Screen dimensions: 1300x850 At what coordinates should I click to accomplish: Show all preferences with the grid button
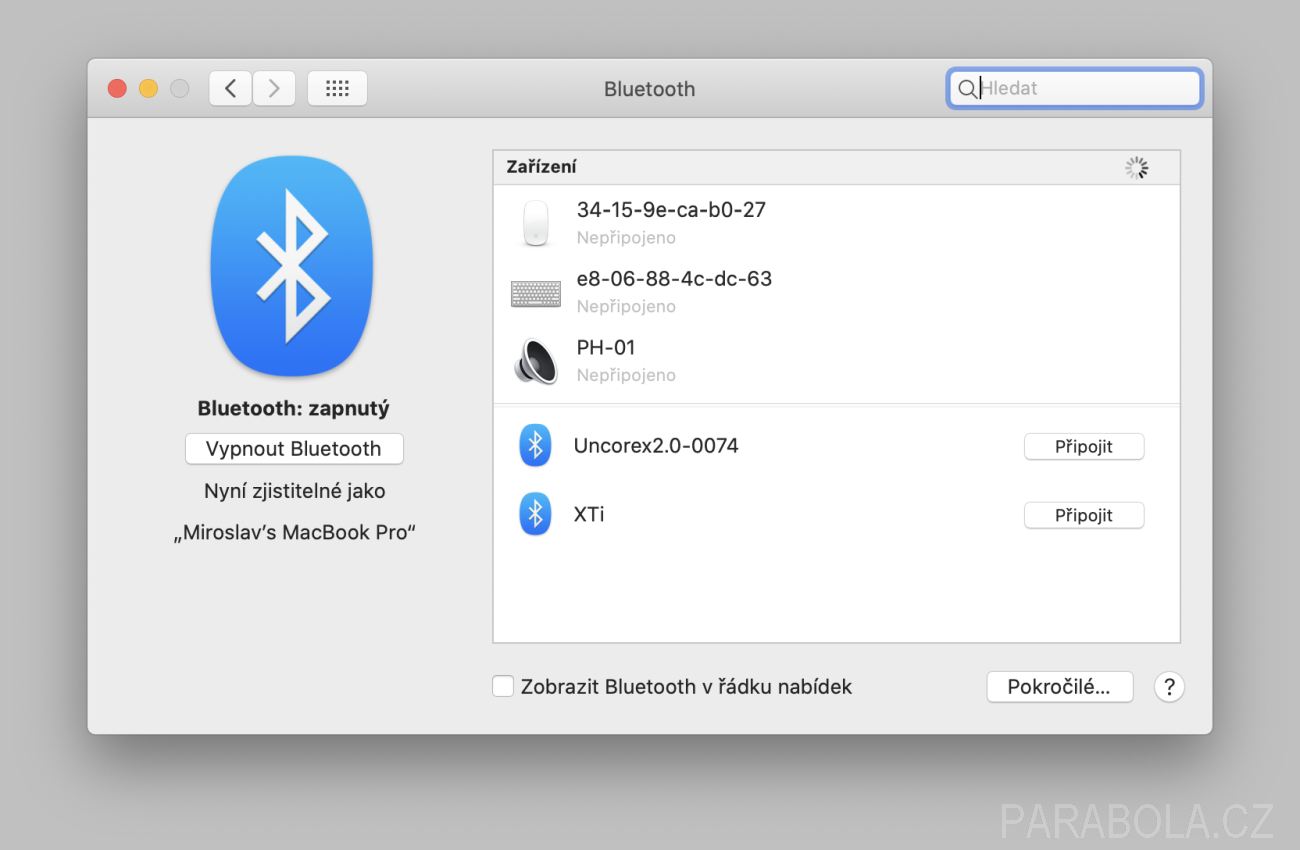point(337,88)
